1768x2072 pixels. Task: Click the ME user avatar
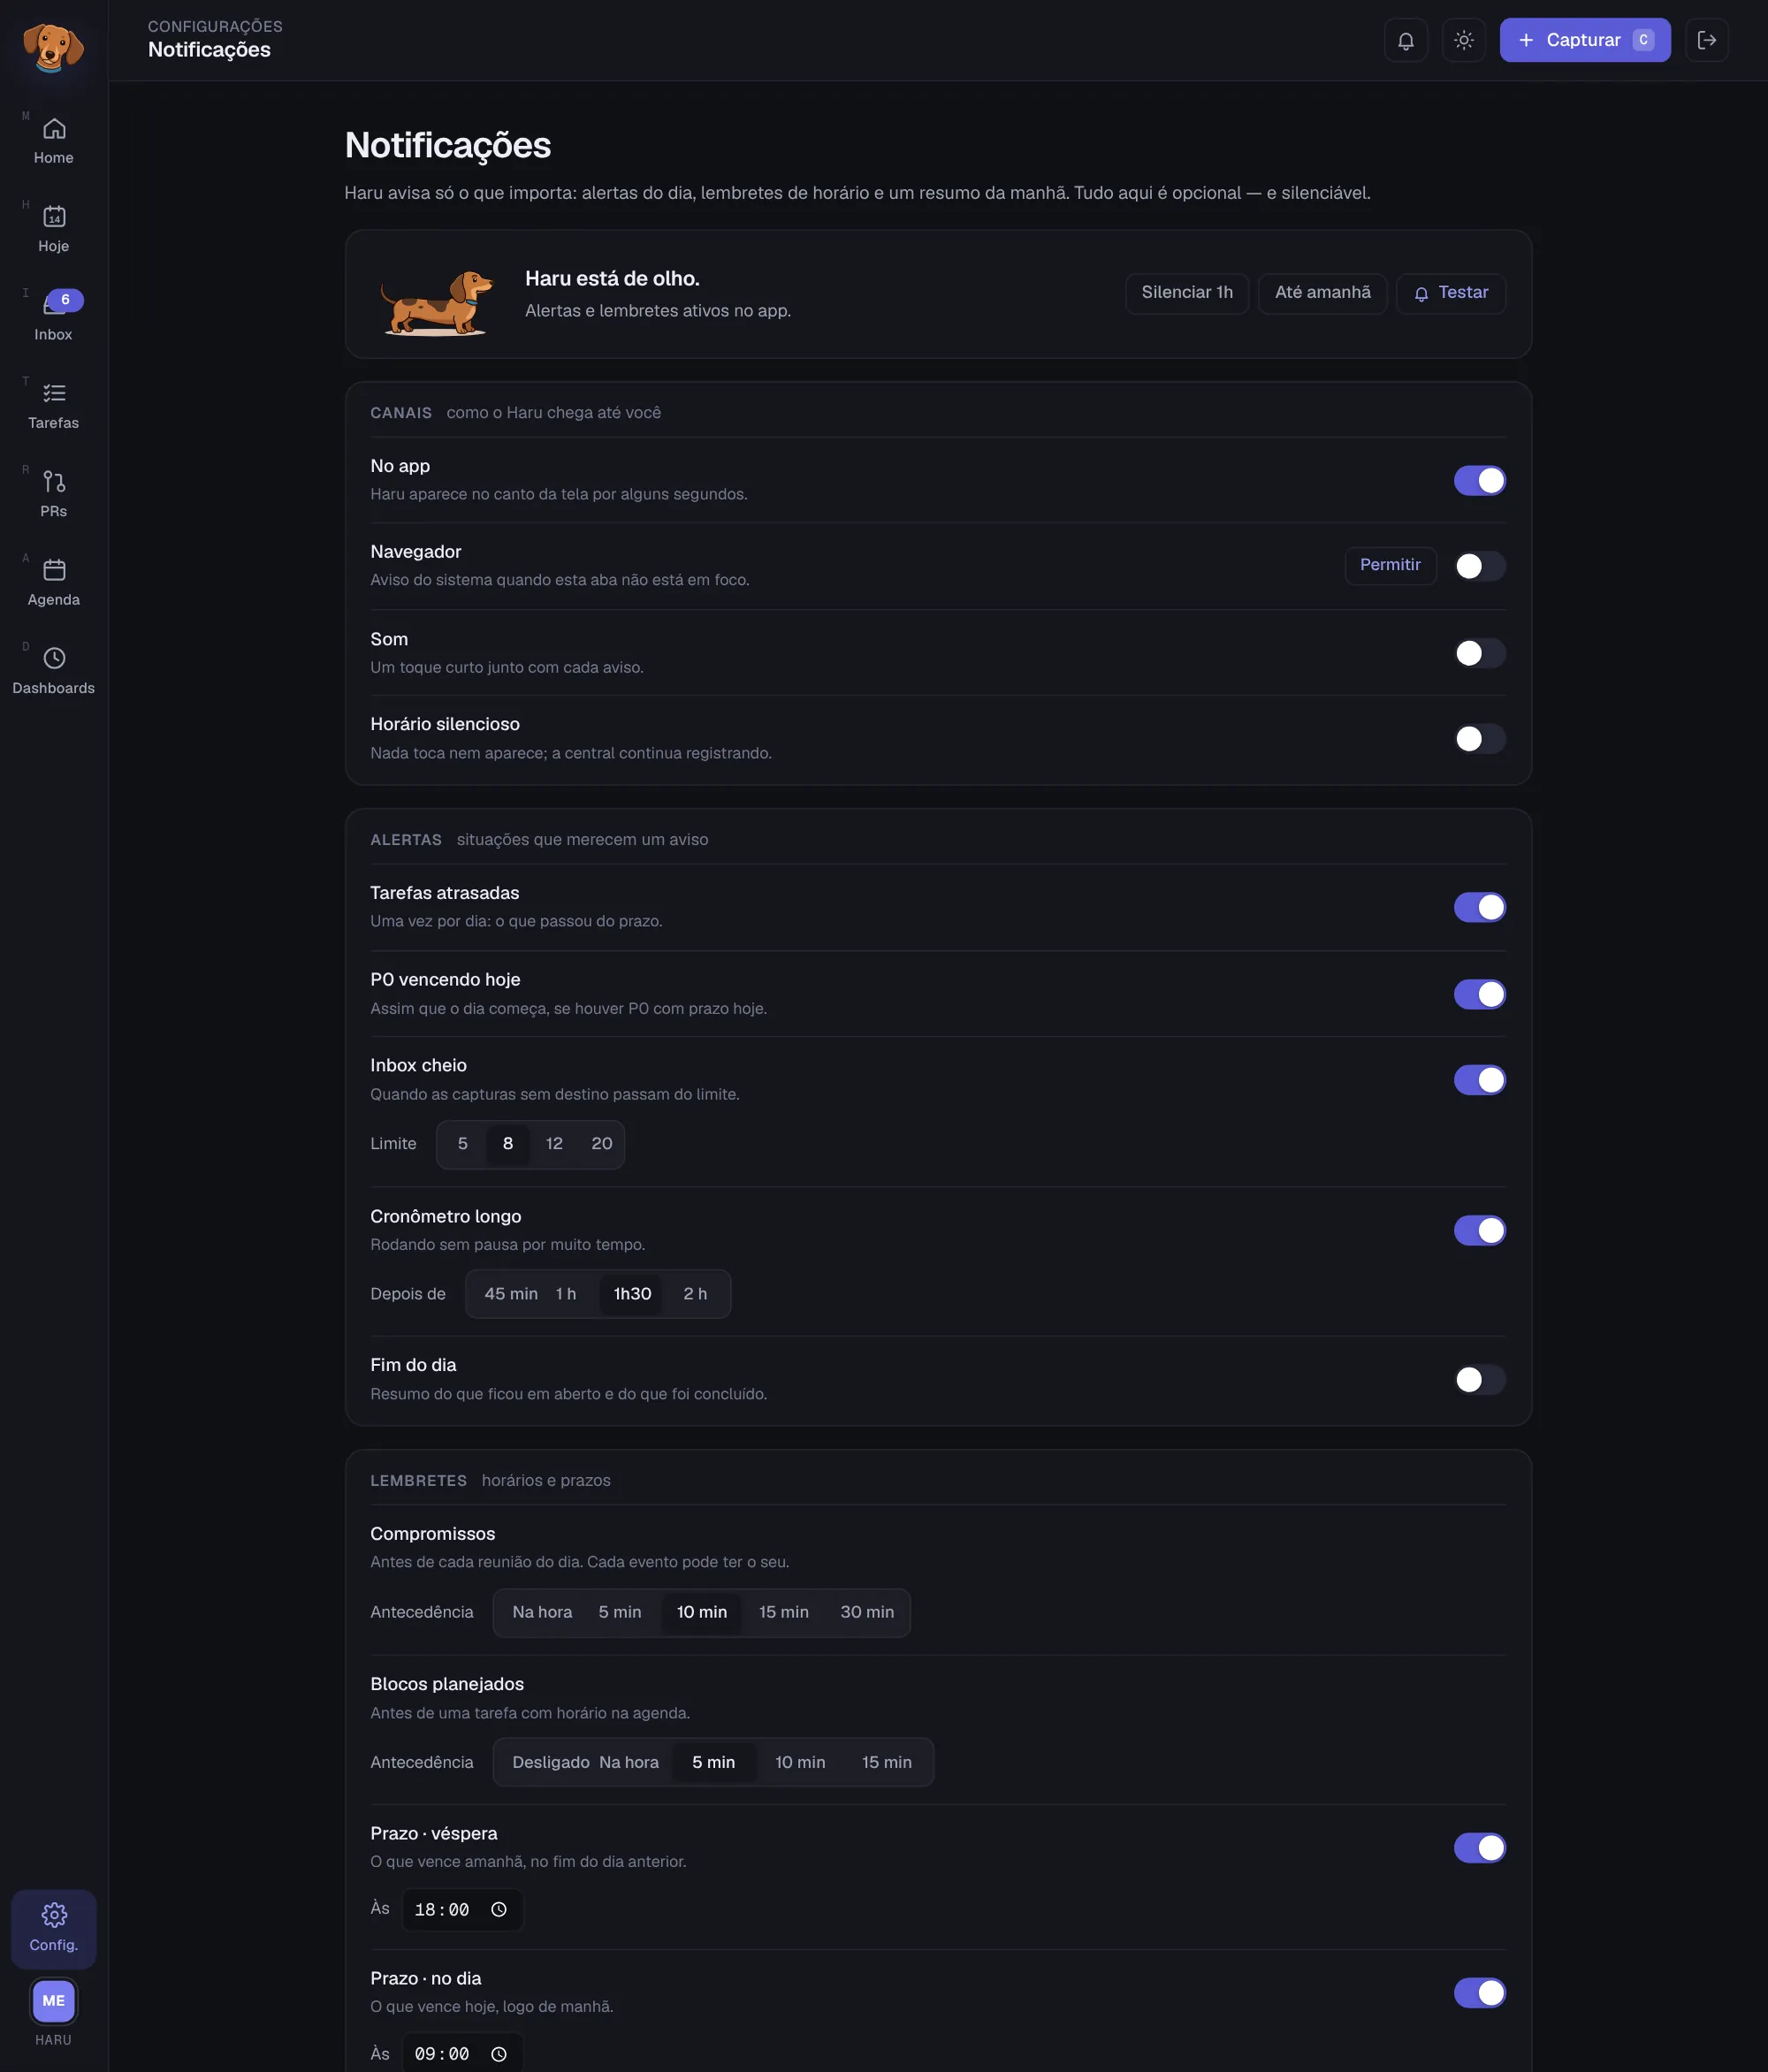pos(54,2000)
